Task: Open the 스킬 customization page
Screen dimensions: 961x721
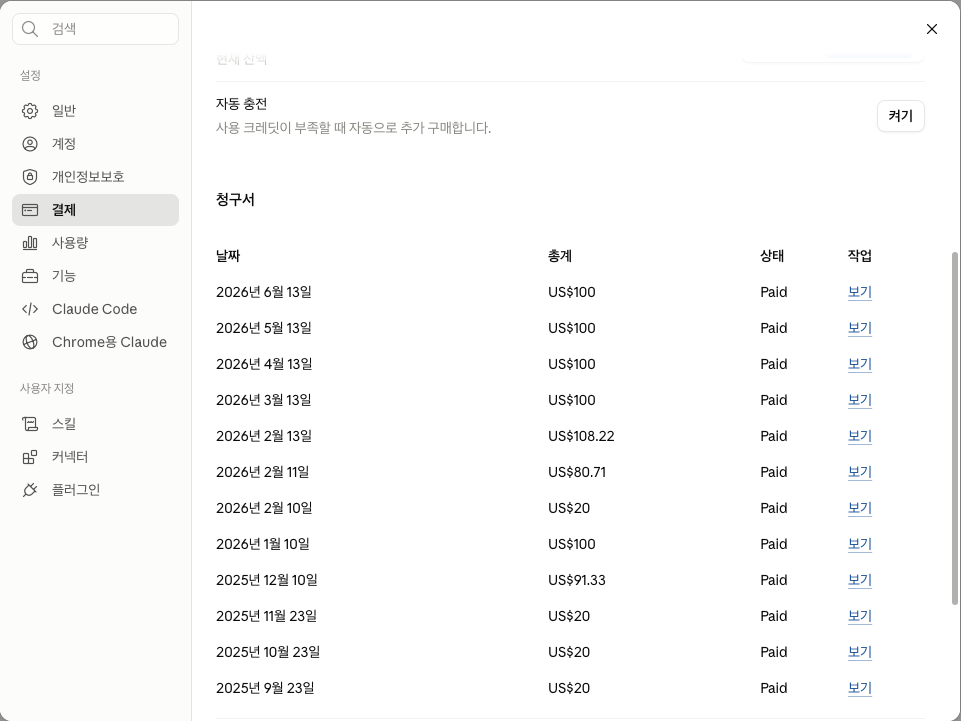Action: (x=96, y=424)
